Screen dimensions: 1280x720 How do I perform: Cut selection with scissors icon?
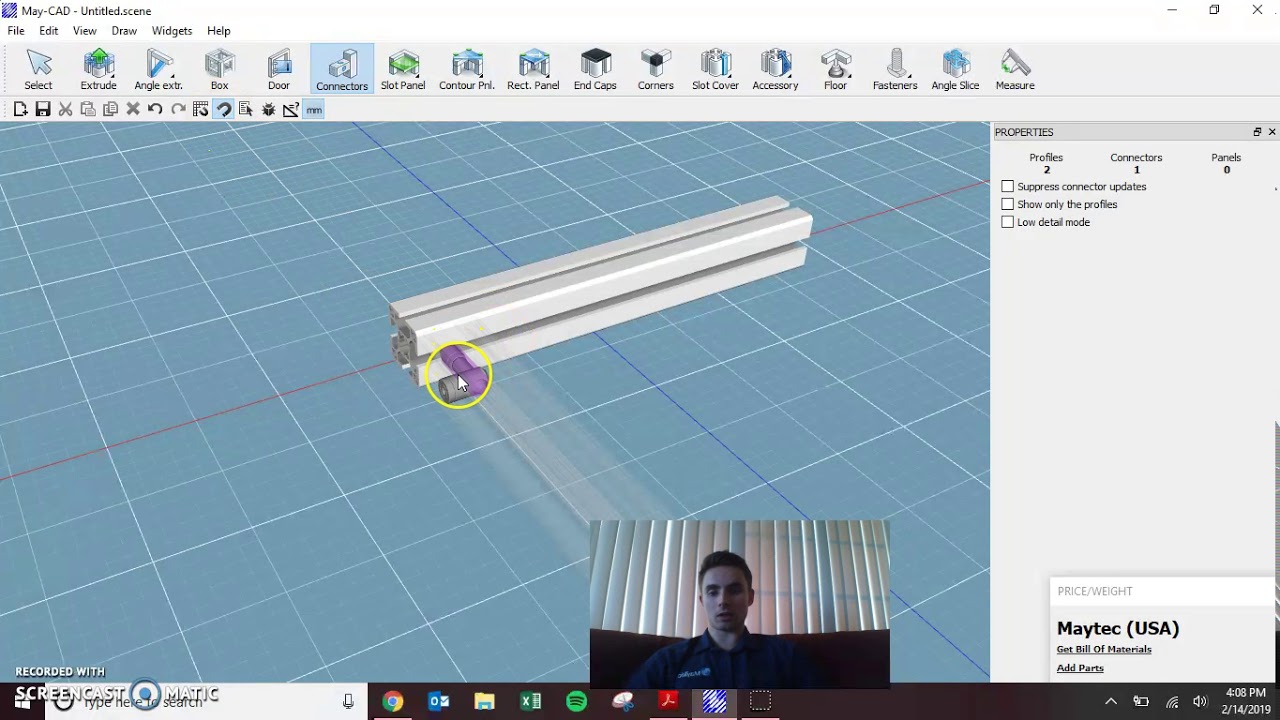click(65, 109)
